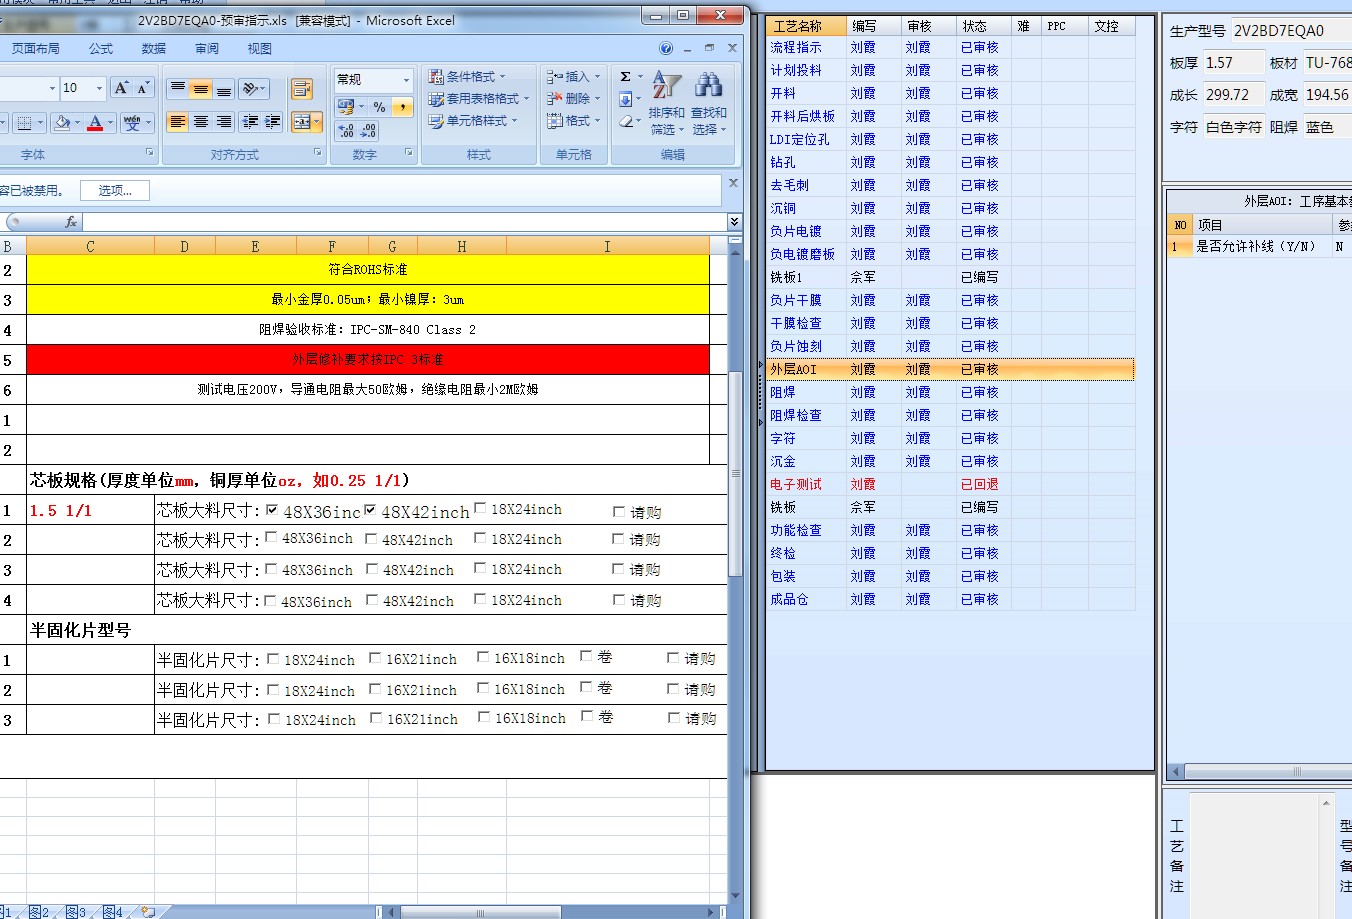Pick the fill color paint bucket
Image resolution: width=1352 pixels, height=919 pixels.
pos(62,123)
